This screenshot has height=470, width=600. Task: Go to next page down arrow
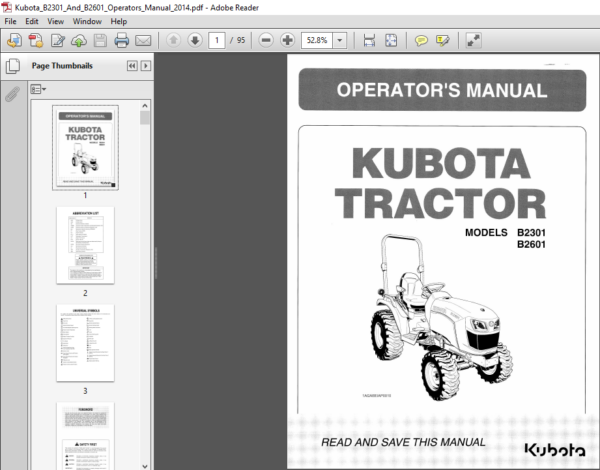(x=195, y=40)
